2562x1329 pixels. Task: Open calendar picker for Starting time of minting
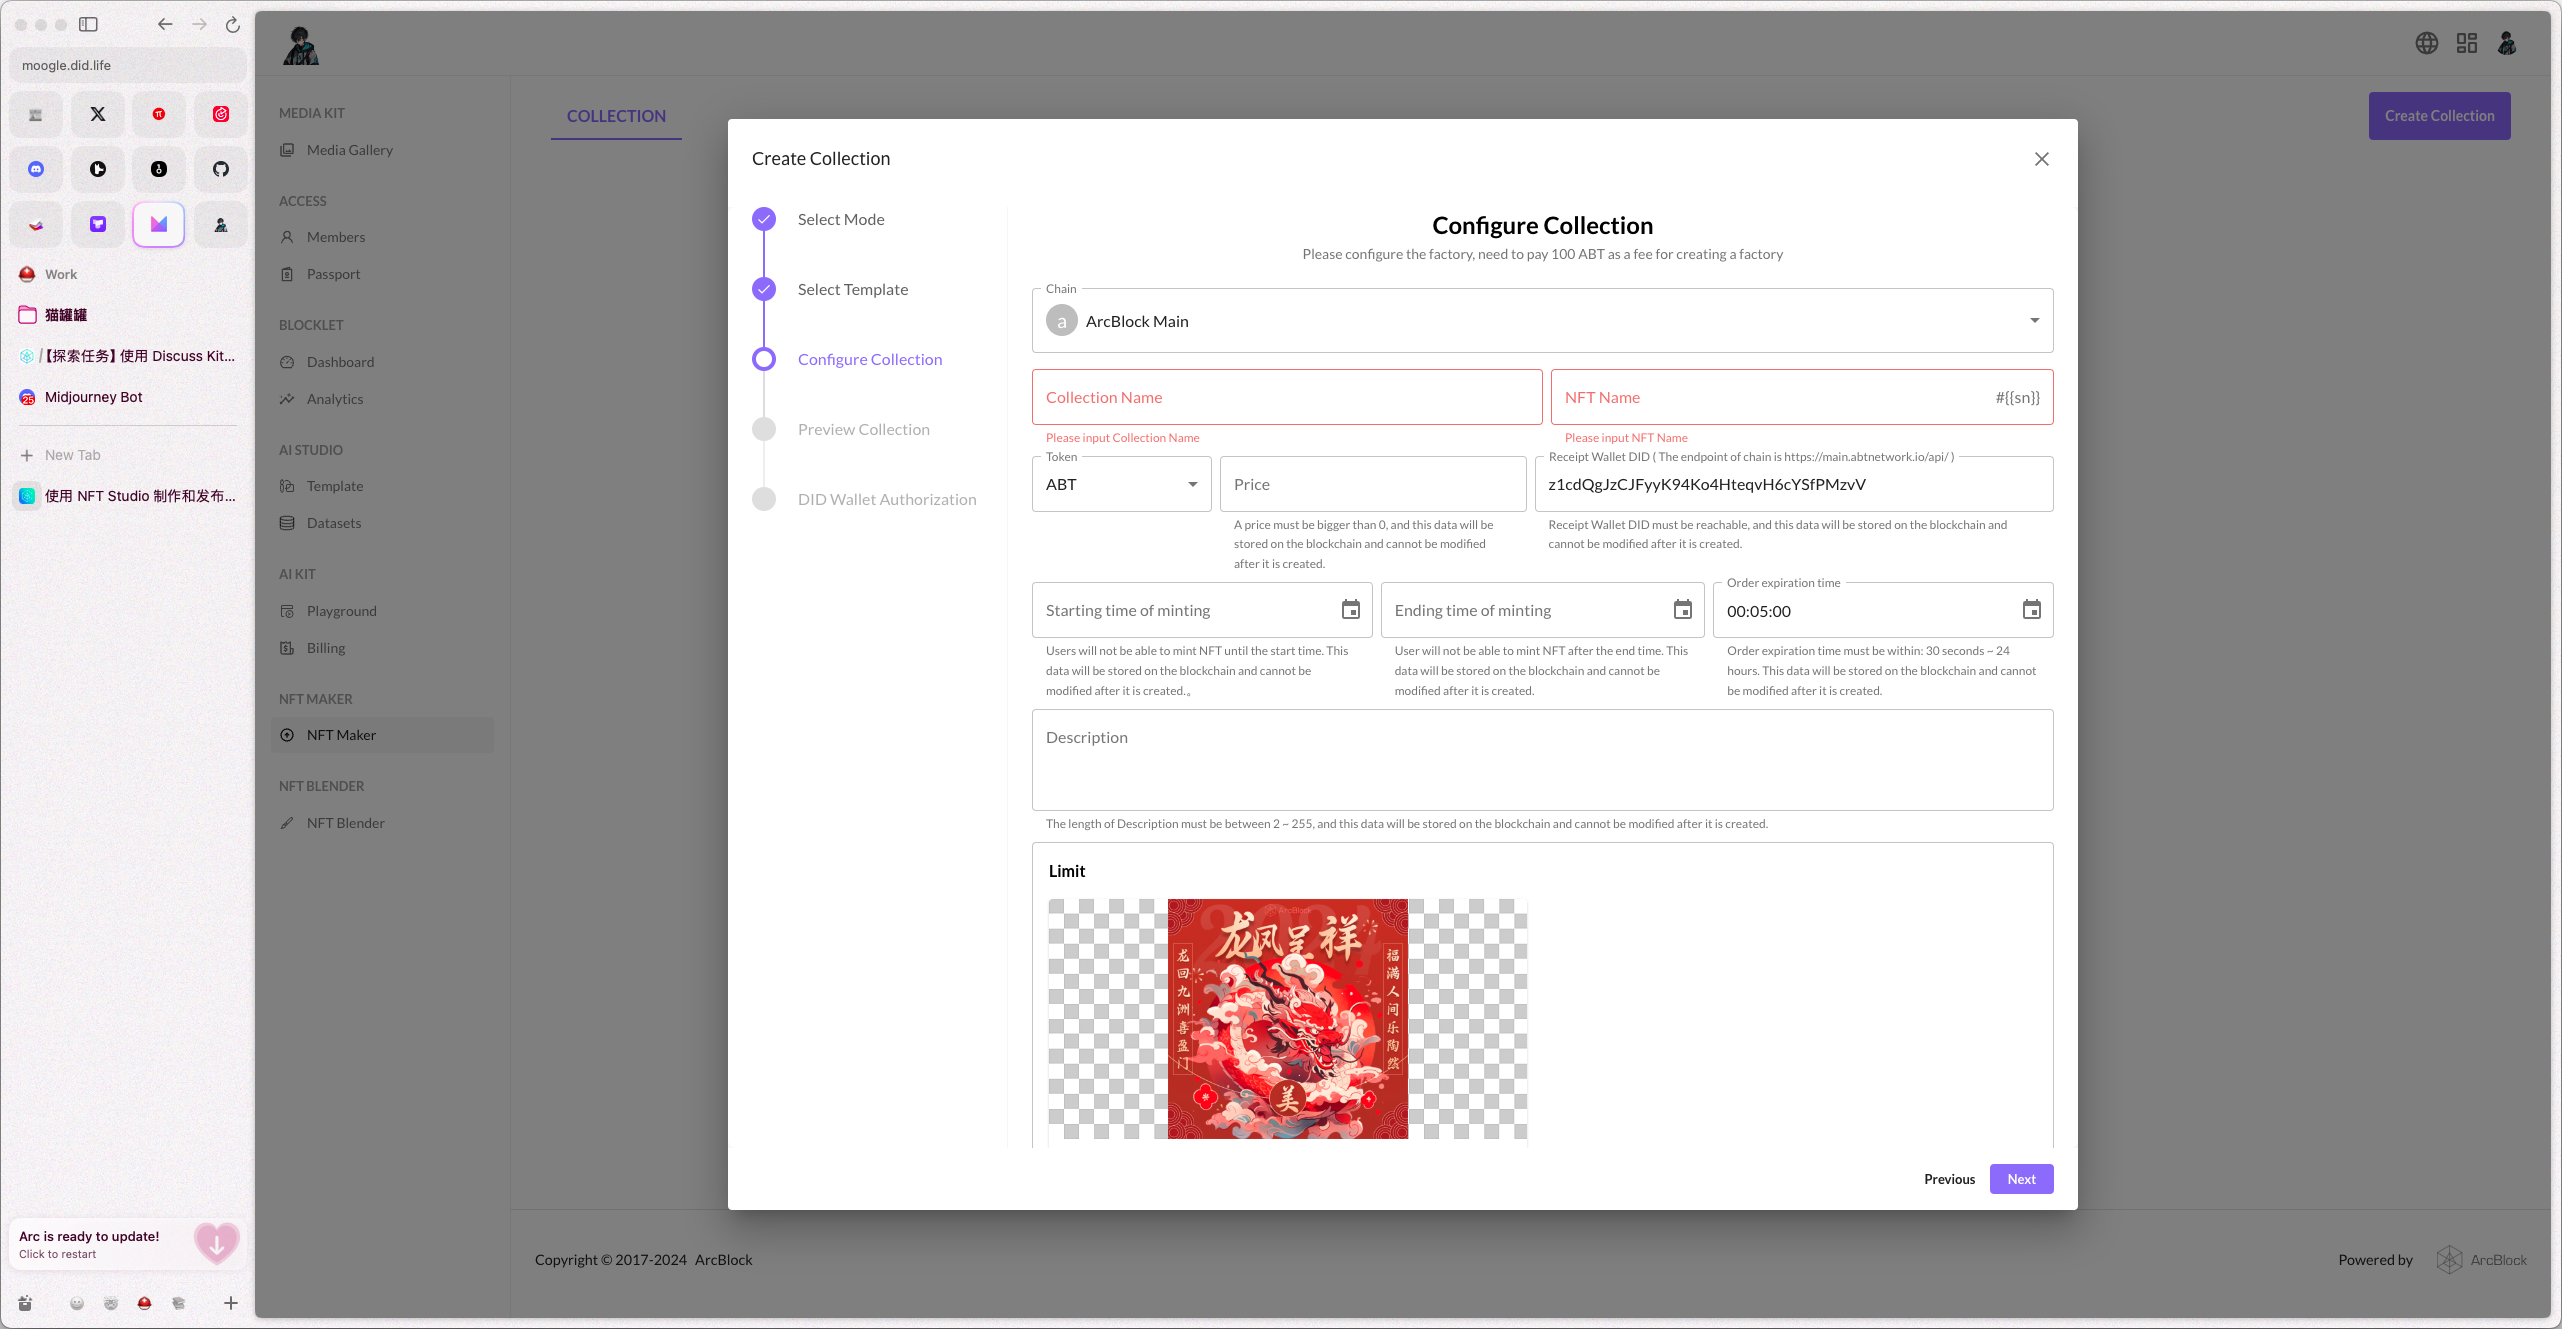(1350, 610)
